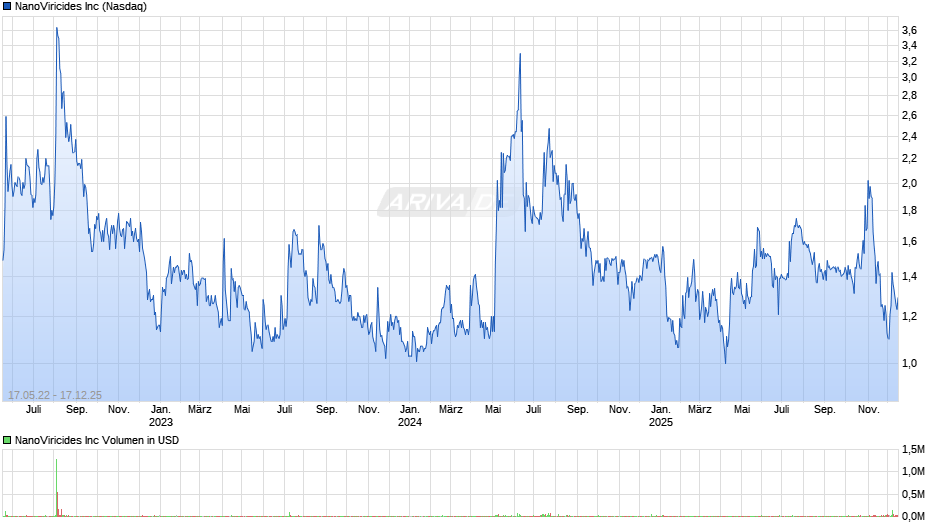The width and height of the screenshot is (940, 526).
Task: Click the tallest green volume spike bar
Action: [x=56, y=487]
